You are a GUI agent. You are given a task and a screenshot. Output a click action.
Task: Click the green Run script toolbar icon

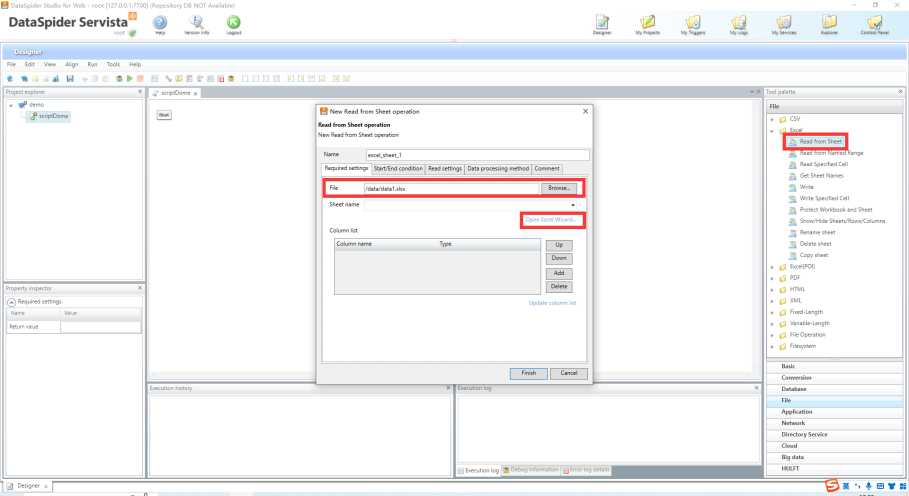(x=130, y=78)
